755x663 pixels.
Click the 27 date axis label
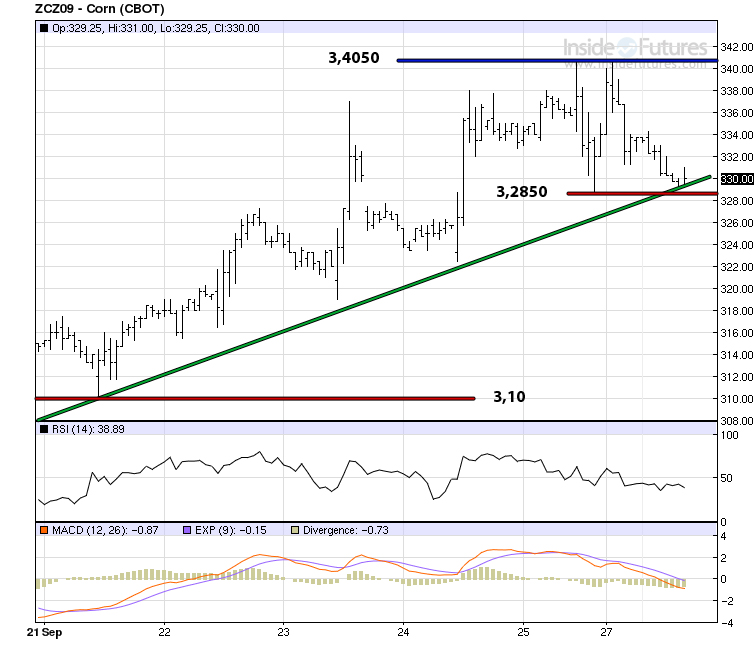tap(606, 632)
